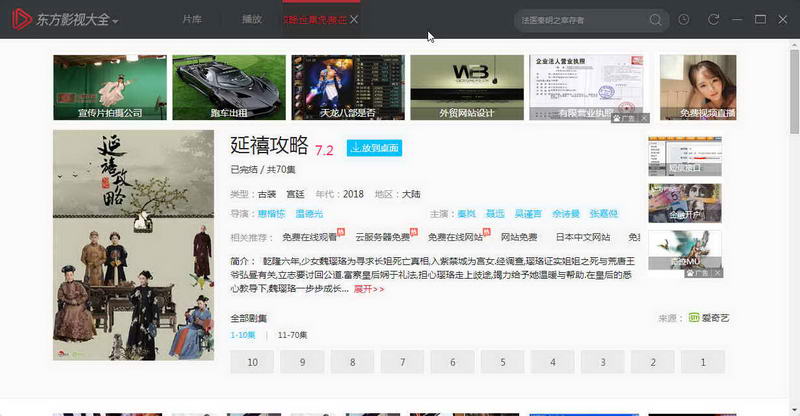This screenshot has width=800, height=416.
Task: Select the 11-70集 episode range tab
Action: click(292, 335)
